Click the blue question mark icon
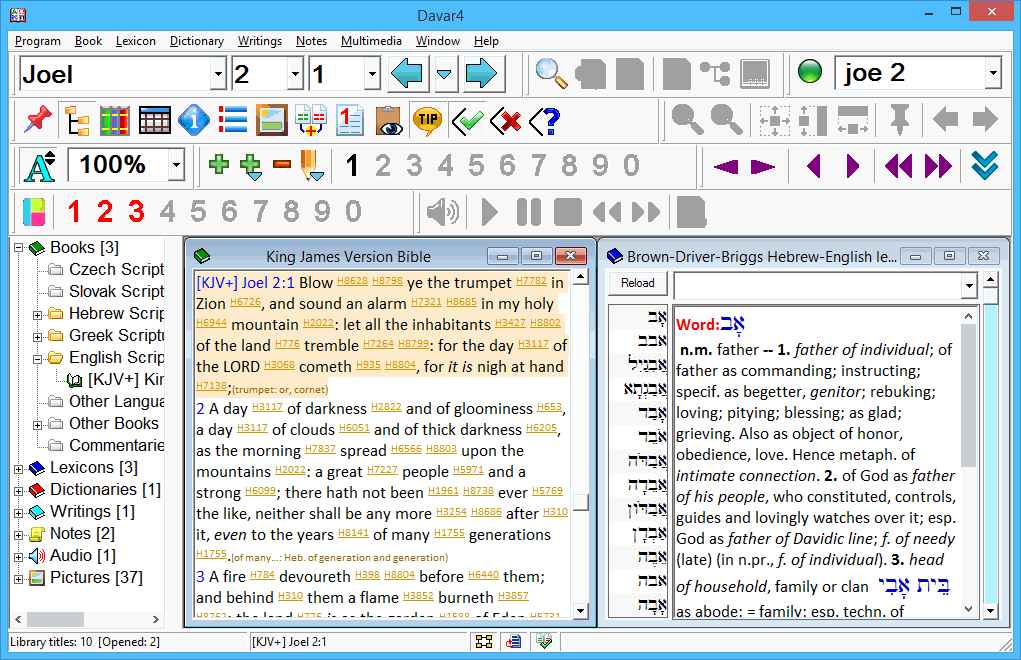 tap(546, 120)
